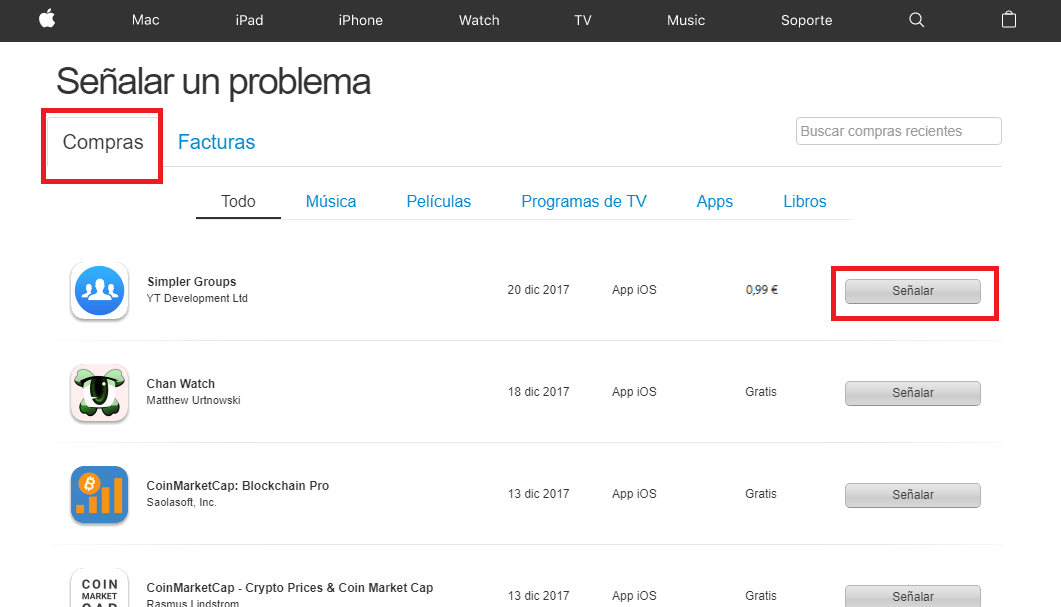
Task: Open the Soporte menu item
Action: (807, 20)
